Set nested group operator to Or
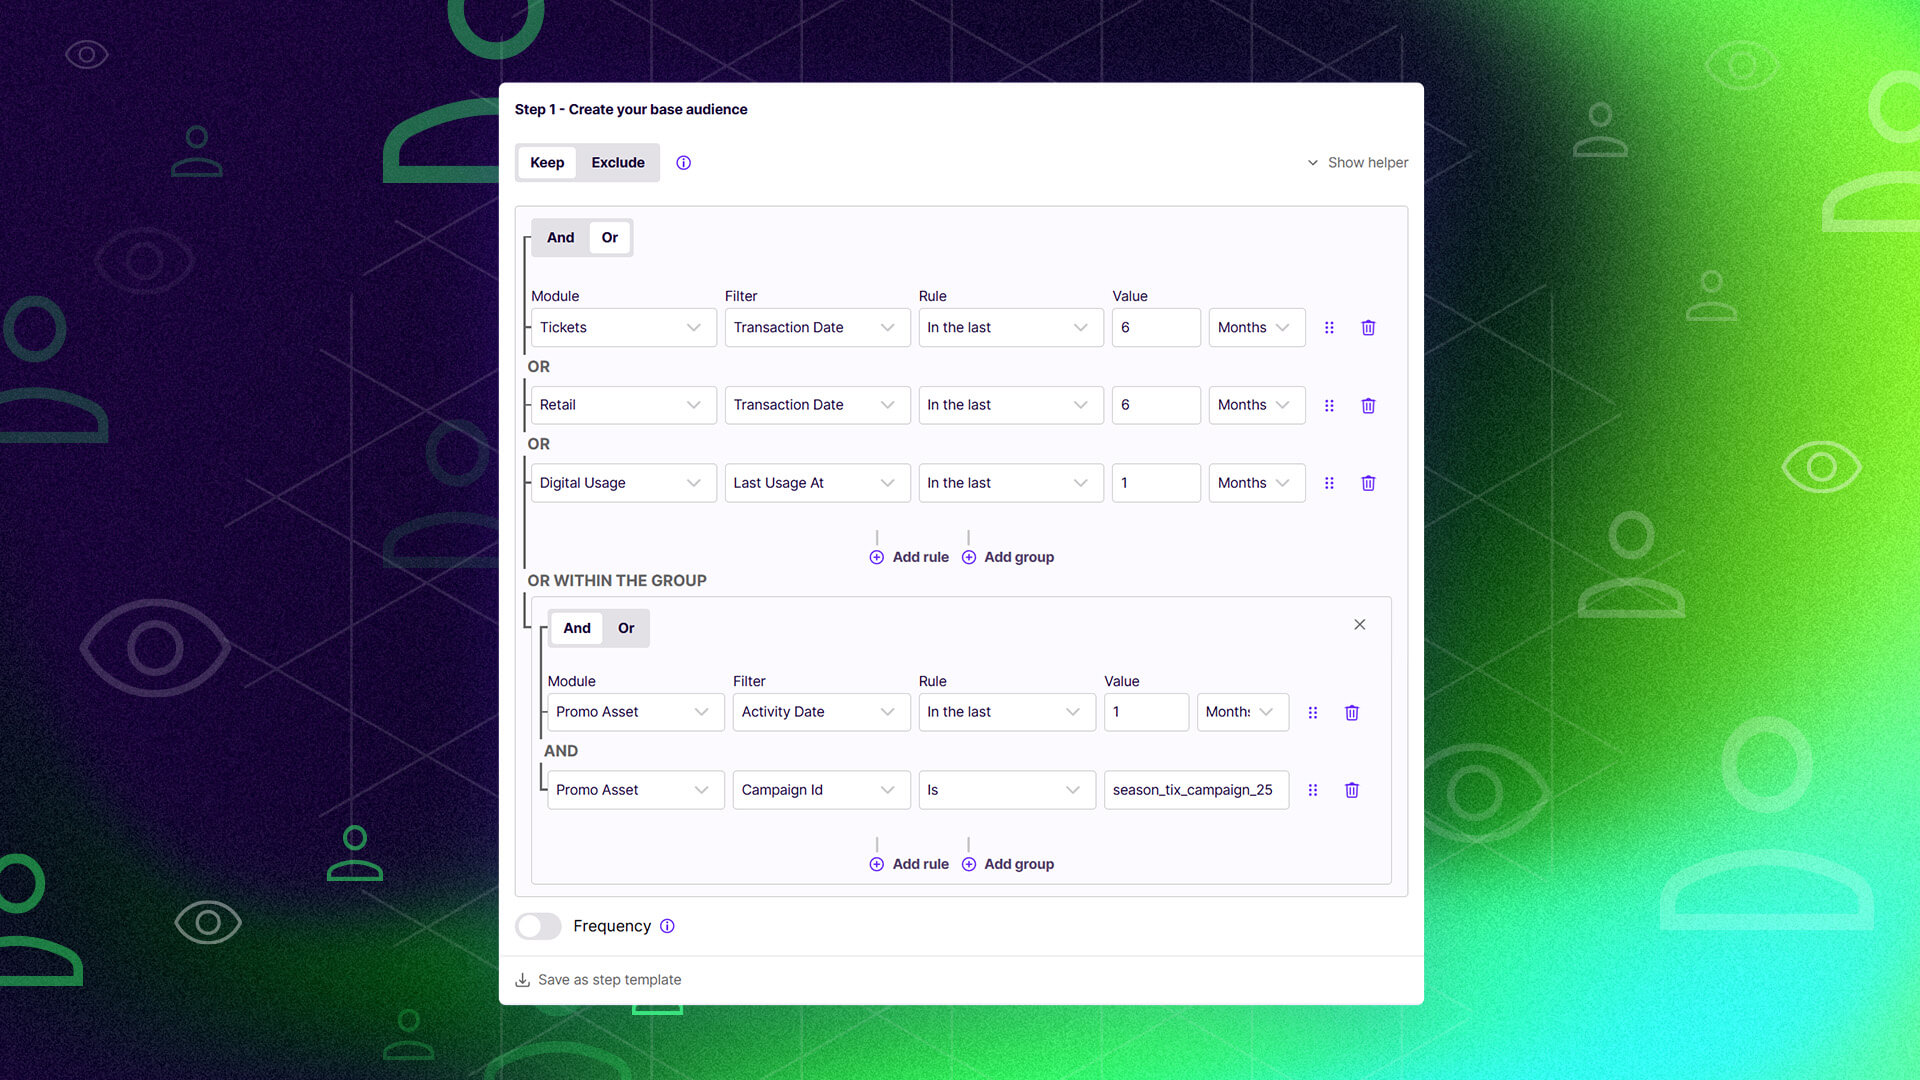 point(626,628)
